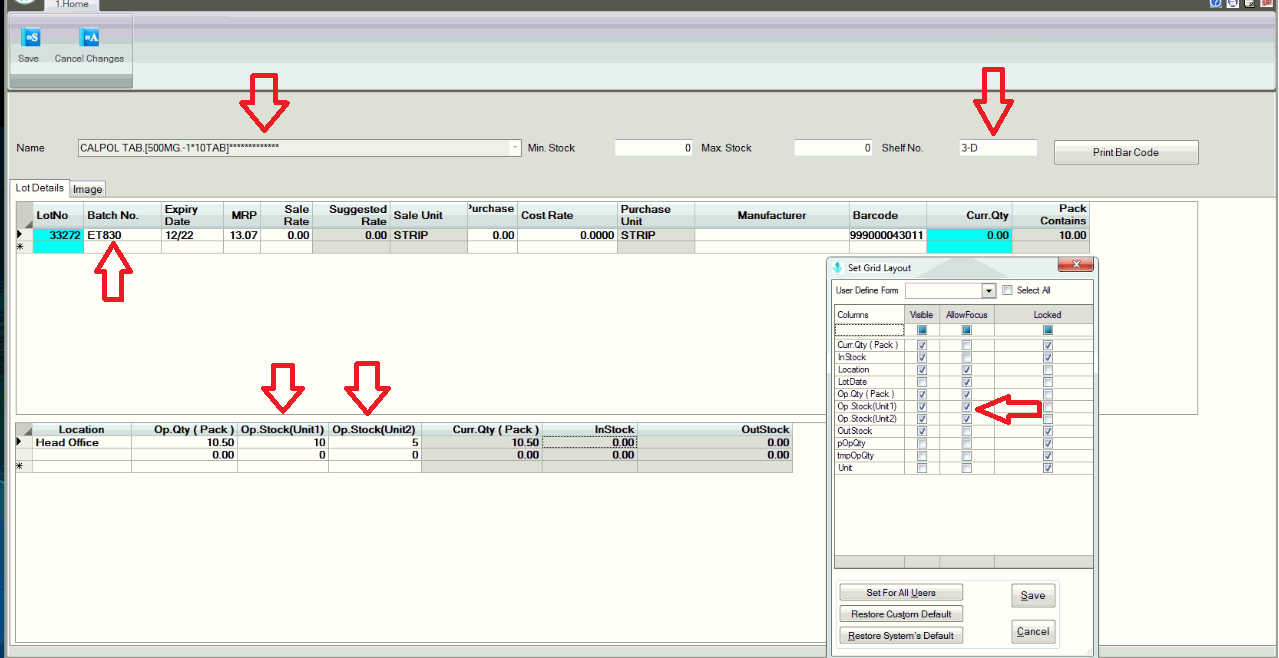
Task: Toggle AllowFocus for Location row
Action: pos(966,370)
